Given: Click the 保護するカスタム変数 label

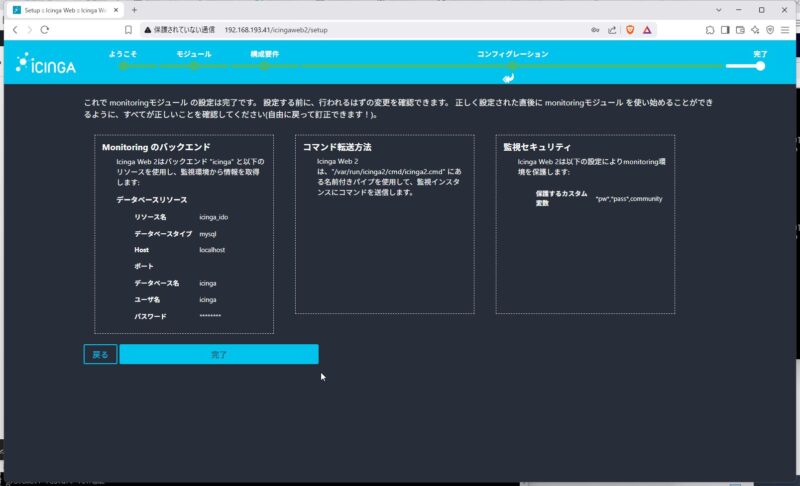Looking at the screenshot, I should point(561,198).
